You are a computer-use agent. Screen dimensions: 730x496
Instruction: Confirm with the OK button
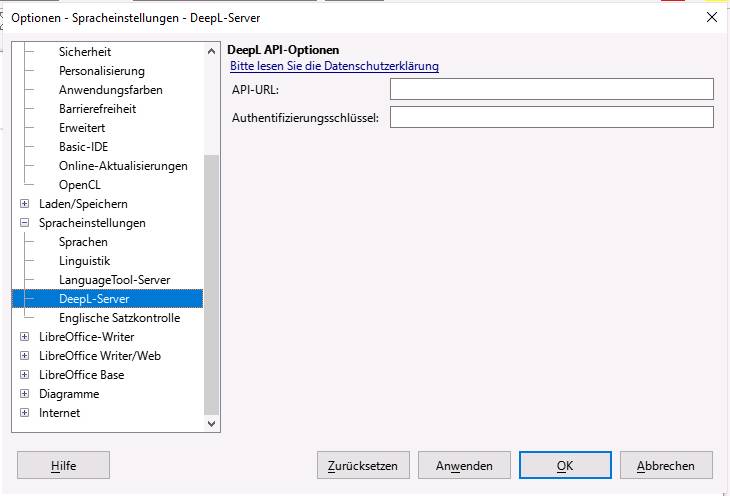[565, 465]
